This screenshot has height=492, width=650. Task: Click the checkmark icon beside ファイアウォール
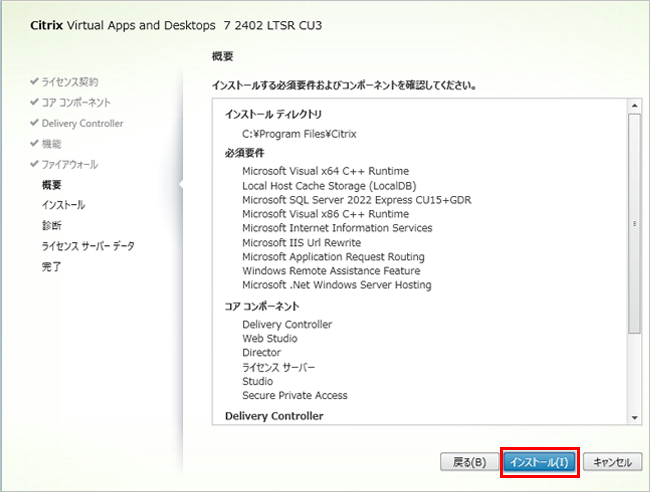pyautogui.click(x=34, y=164)
